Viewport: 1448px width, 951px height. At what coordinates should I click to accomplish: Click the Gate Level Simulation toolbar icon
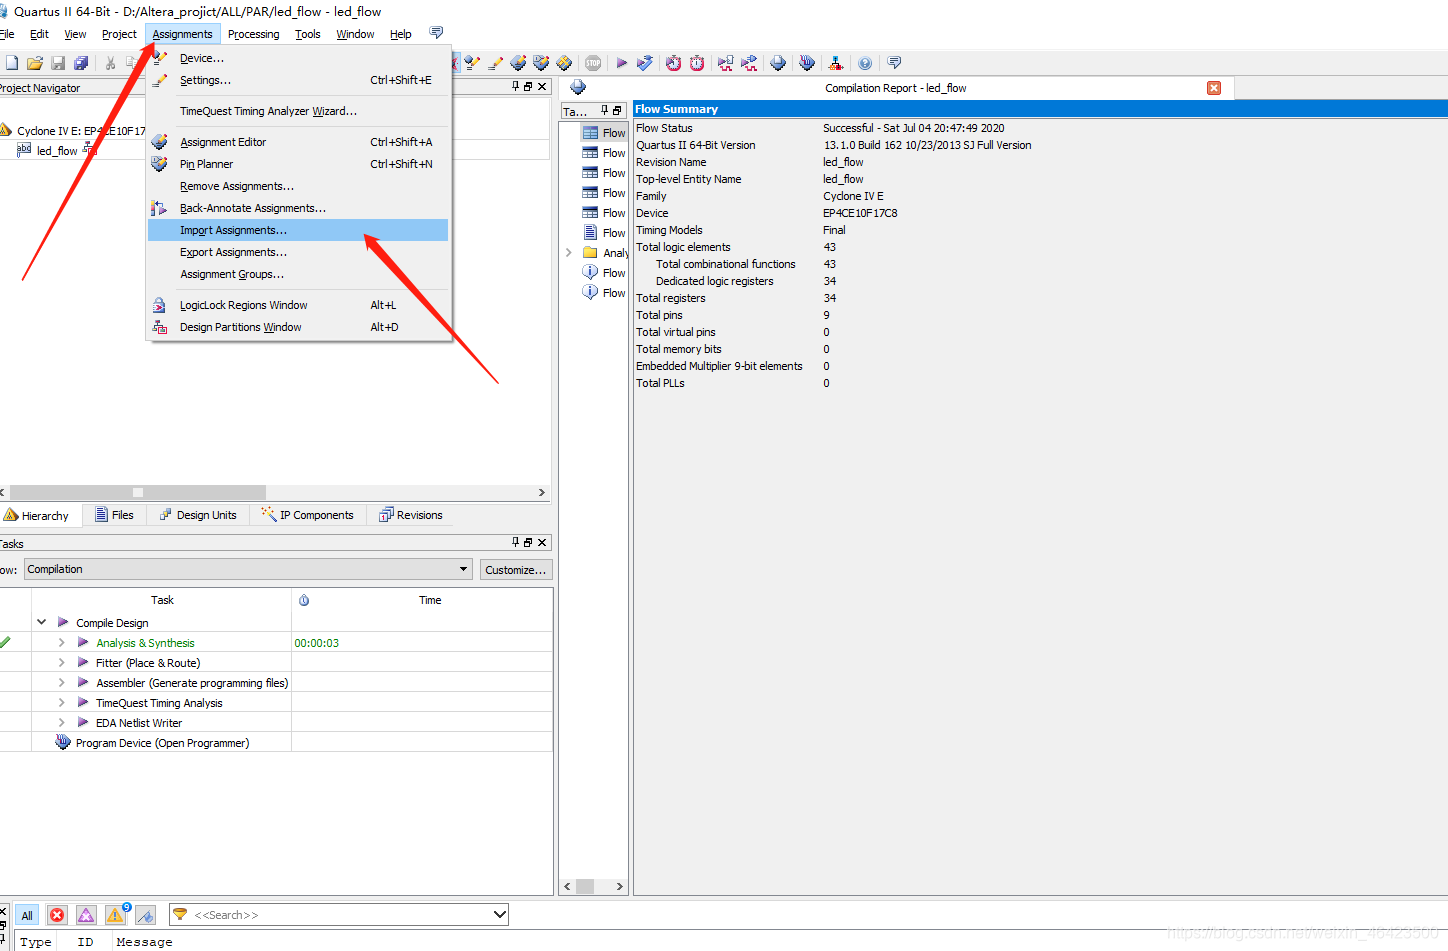coord(749,63)
